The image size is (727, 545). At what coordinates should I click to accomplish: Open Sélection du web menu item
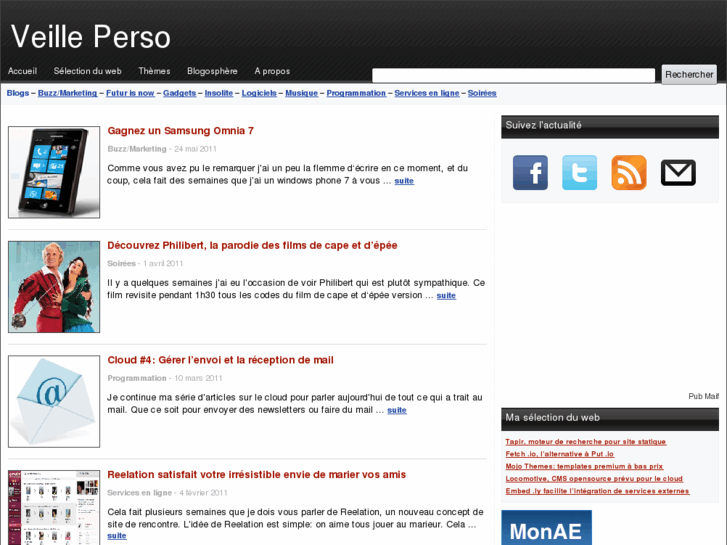[x=88, y=71]
